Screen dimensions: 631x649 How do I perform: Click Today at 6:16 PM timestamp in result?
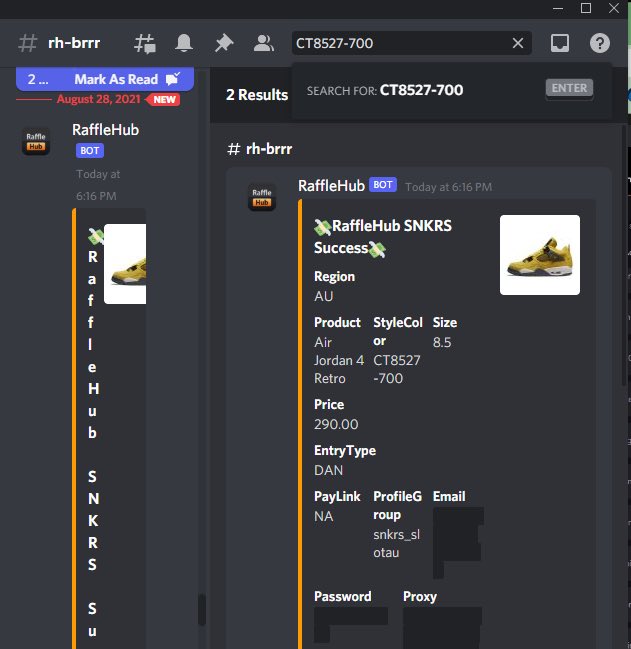click(x=449, y=187)
